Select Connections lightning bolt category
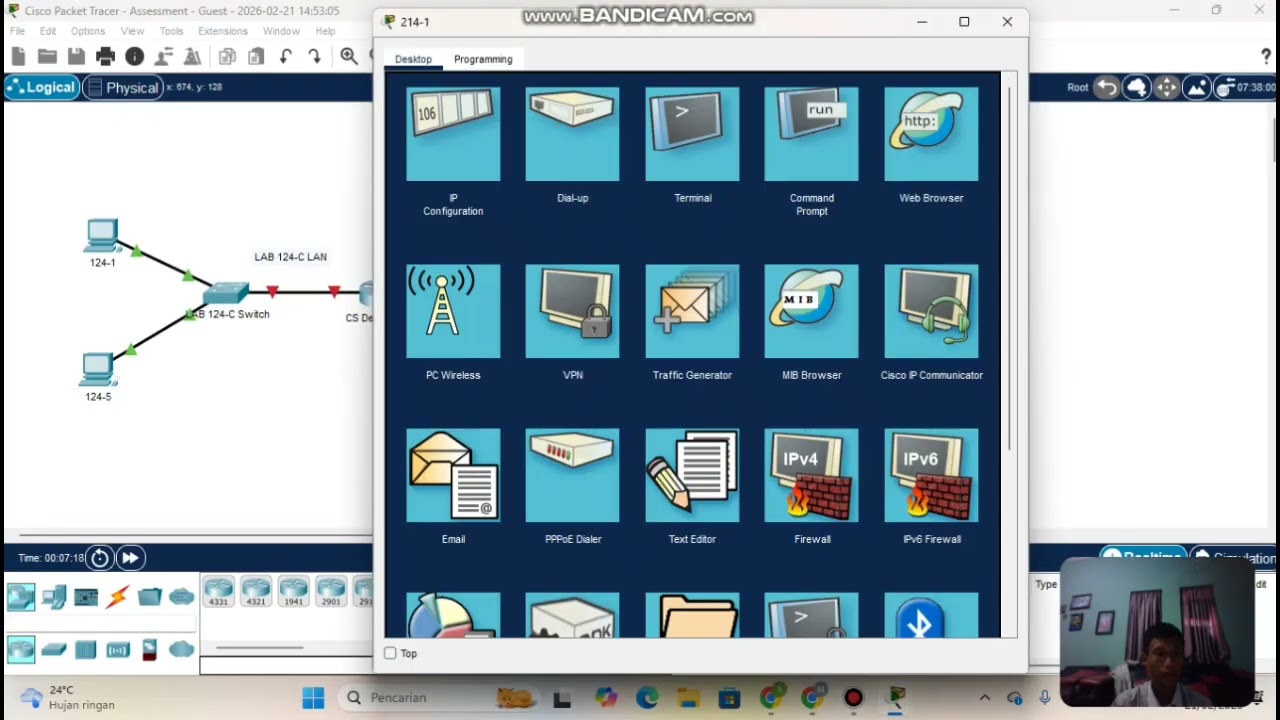1280x720 pixels. pyautogui.click(x=118, y=597)
